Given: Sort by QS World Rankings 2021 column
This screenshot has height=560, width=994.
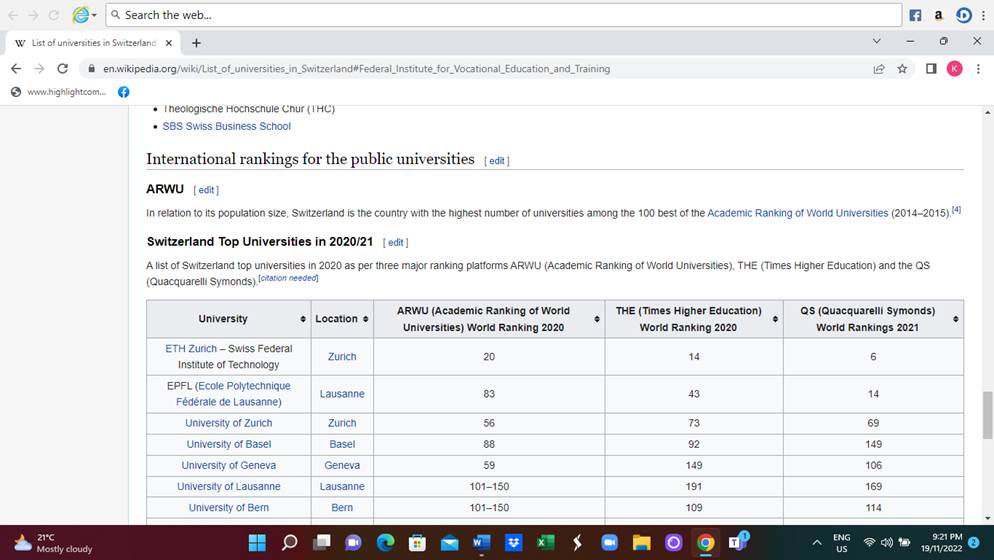Looking at the screenshot, I should pyautogui.click(x=955, y=319).
